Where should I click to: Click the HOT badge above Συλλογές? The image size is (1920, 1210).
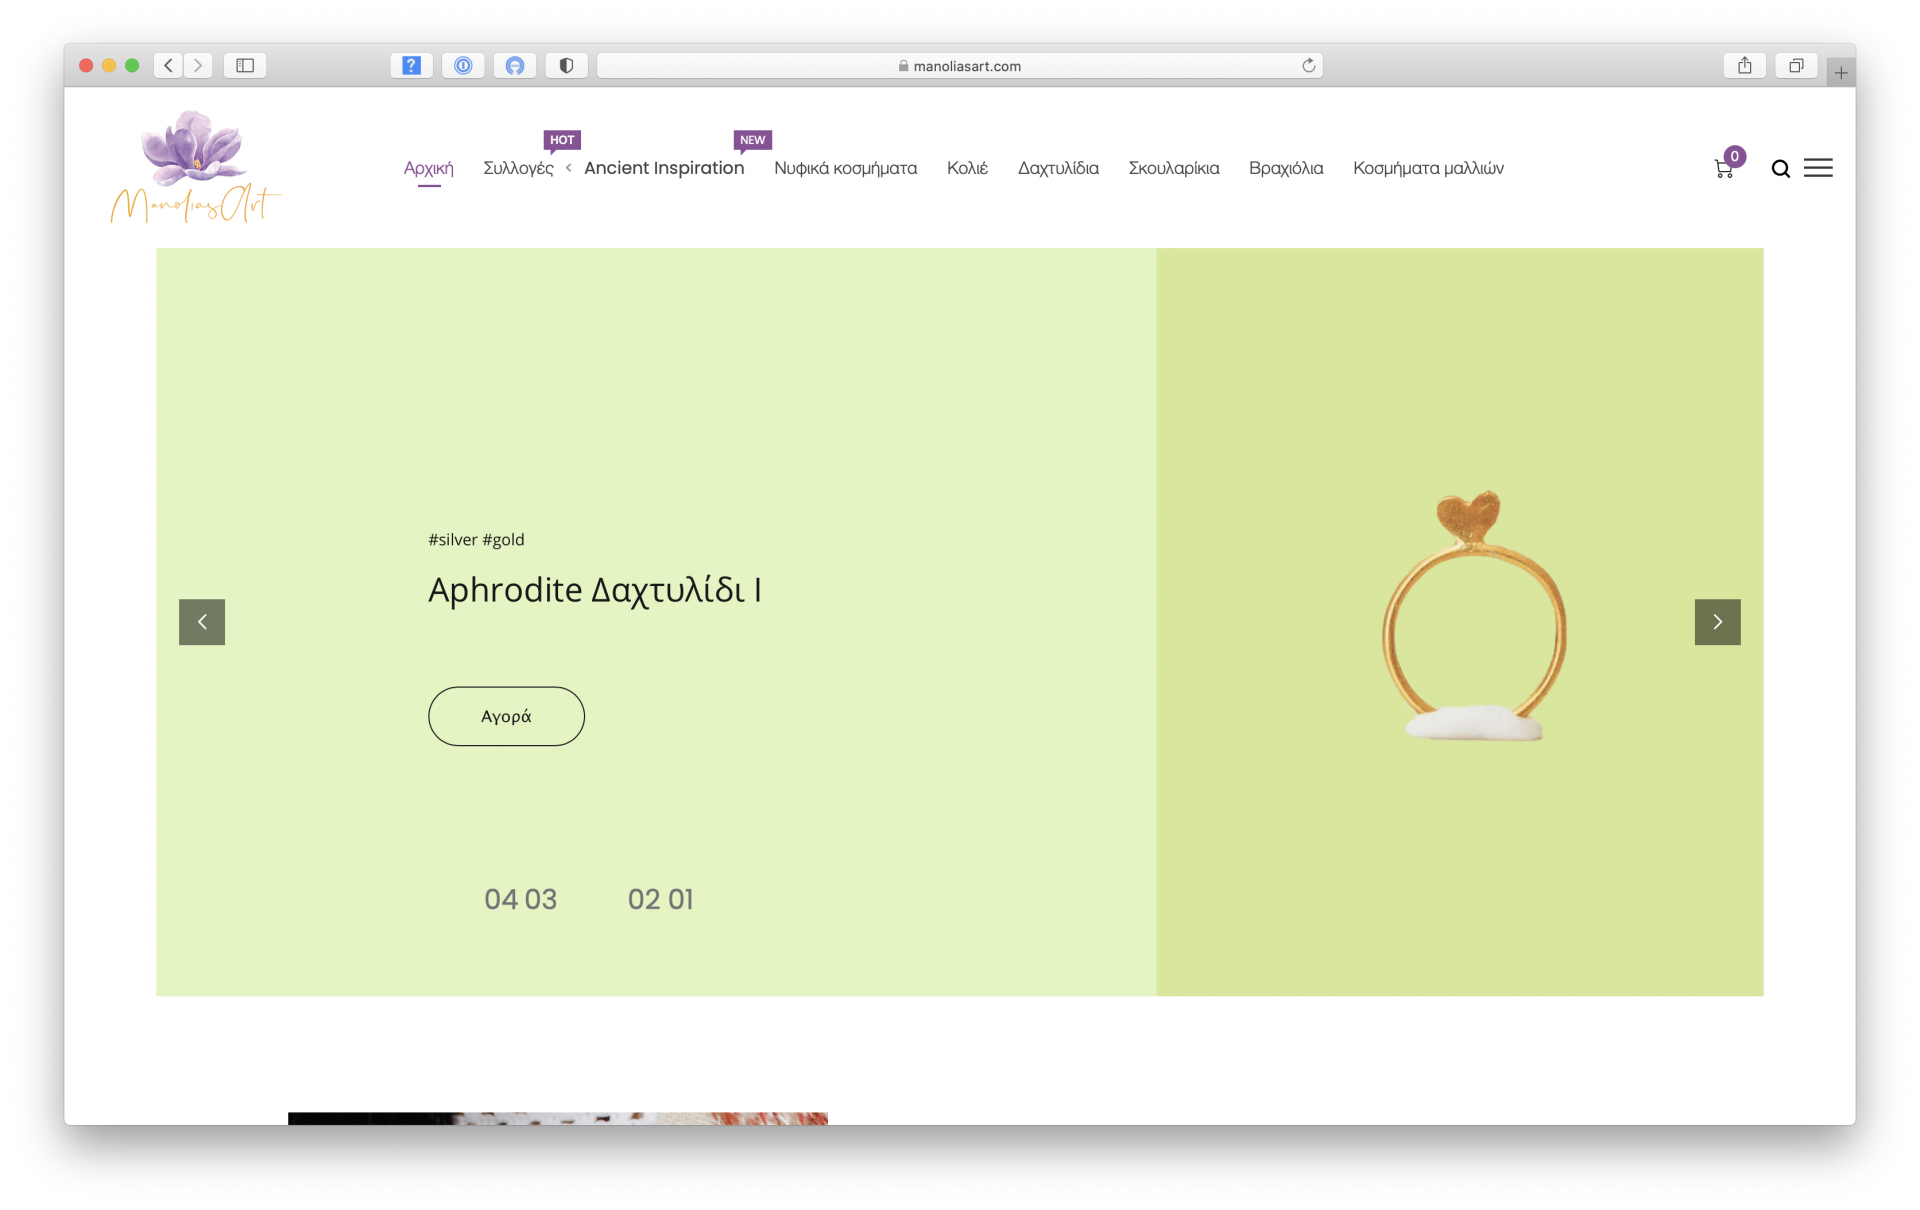point(562,140)
